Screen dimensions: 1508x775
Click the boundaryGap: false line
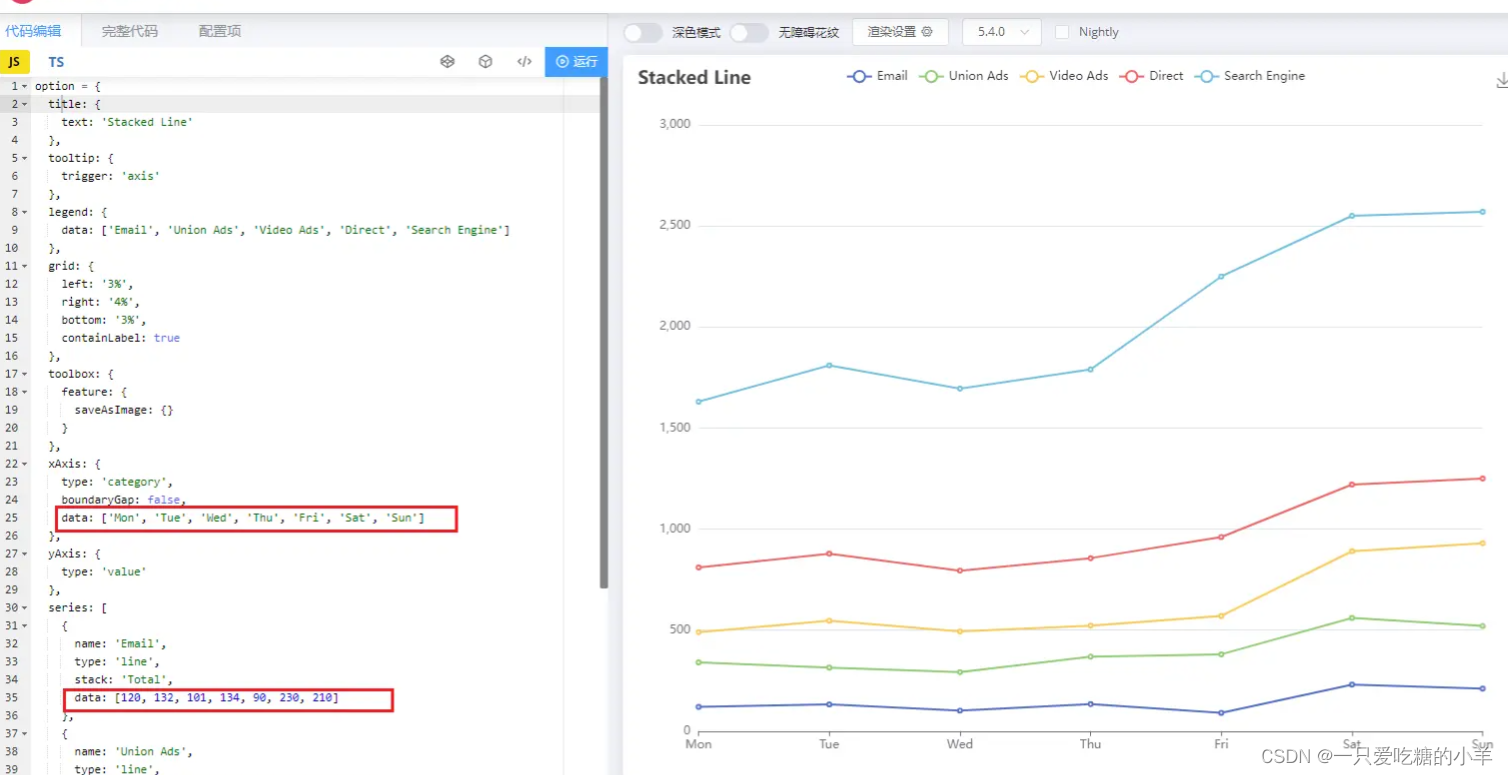point(124,500)
